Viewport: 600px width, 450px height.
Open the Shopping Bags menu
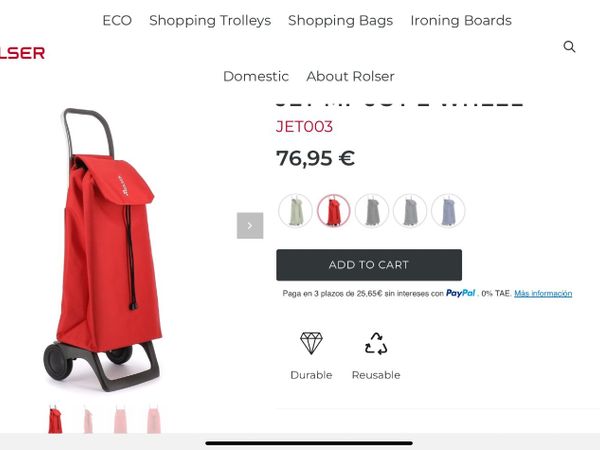341,21
